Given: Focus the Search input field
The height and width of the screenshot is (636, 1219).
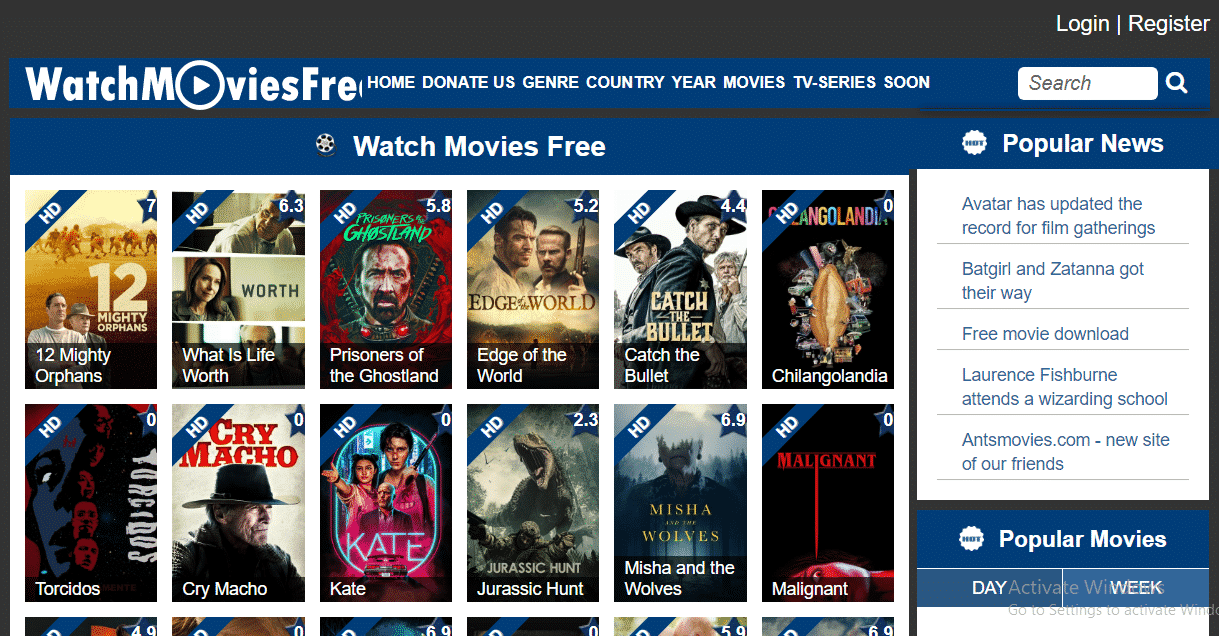Looking at the screenshot, I should click(x=1087, y=83).
